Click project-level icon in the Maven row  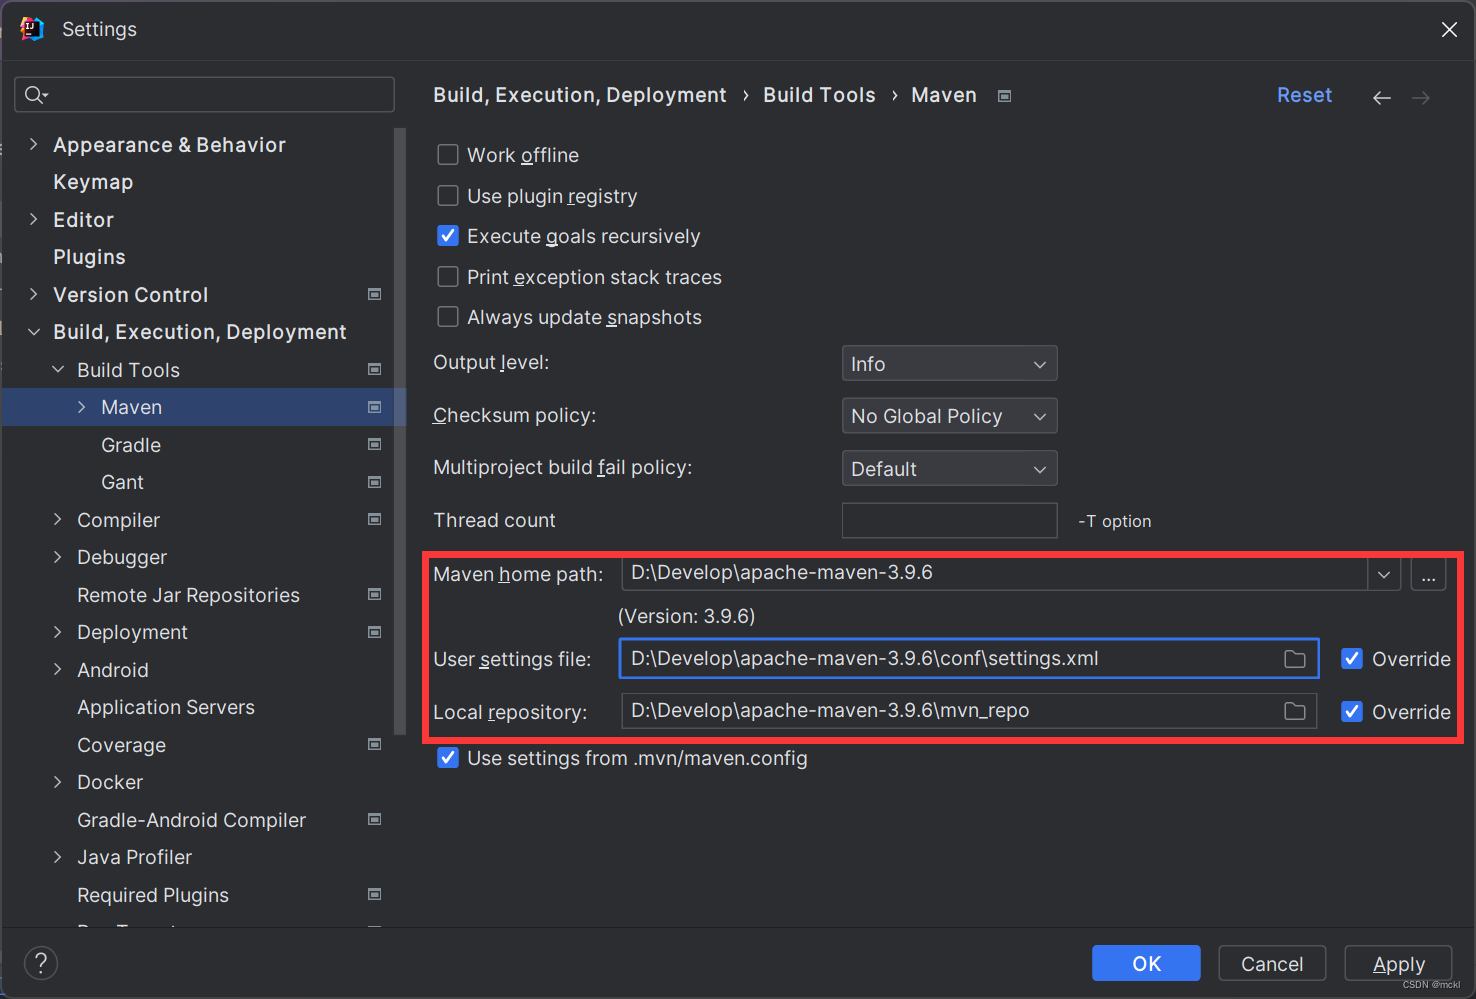point(375,407)
